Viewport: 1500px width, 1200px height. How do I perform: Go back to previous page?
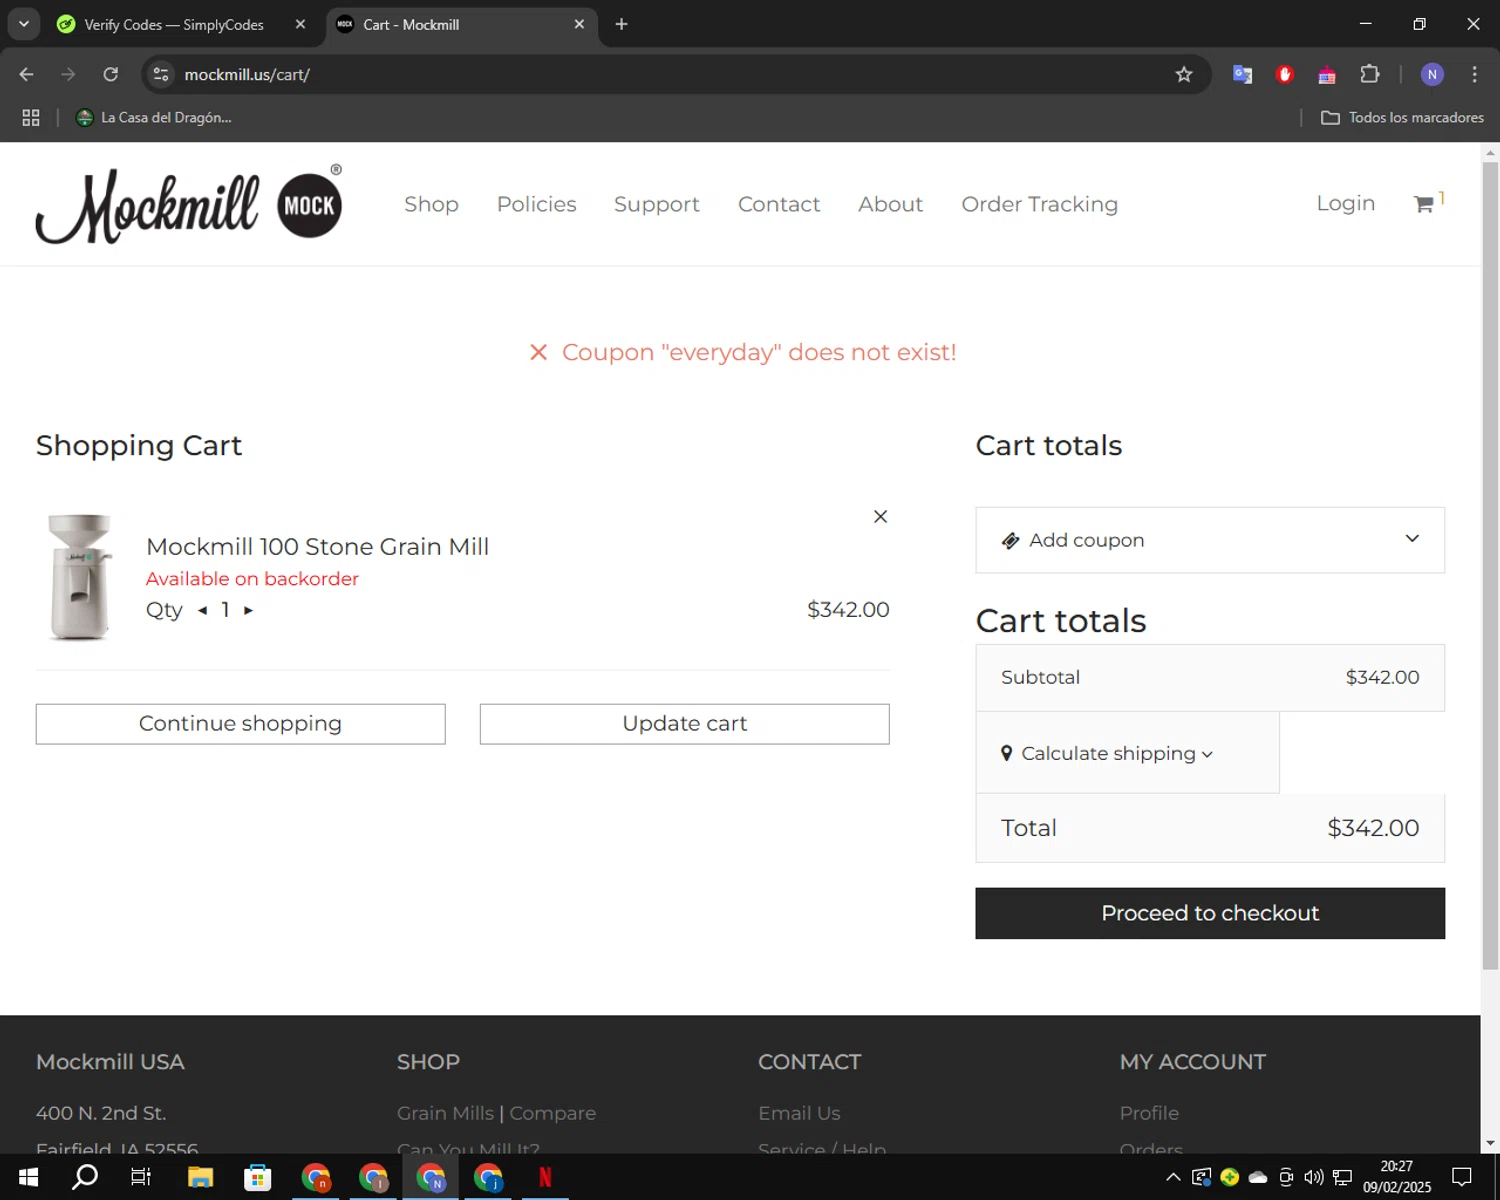[x=27, y=74]
